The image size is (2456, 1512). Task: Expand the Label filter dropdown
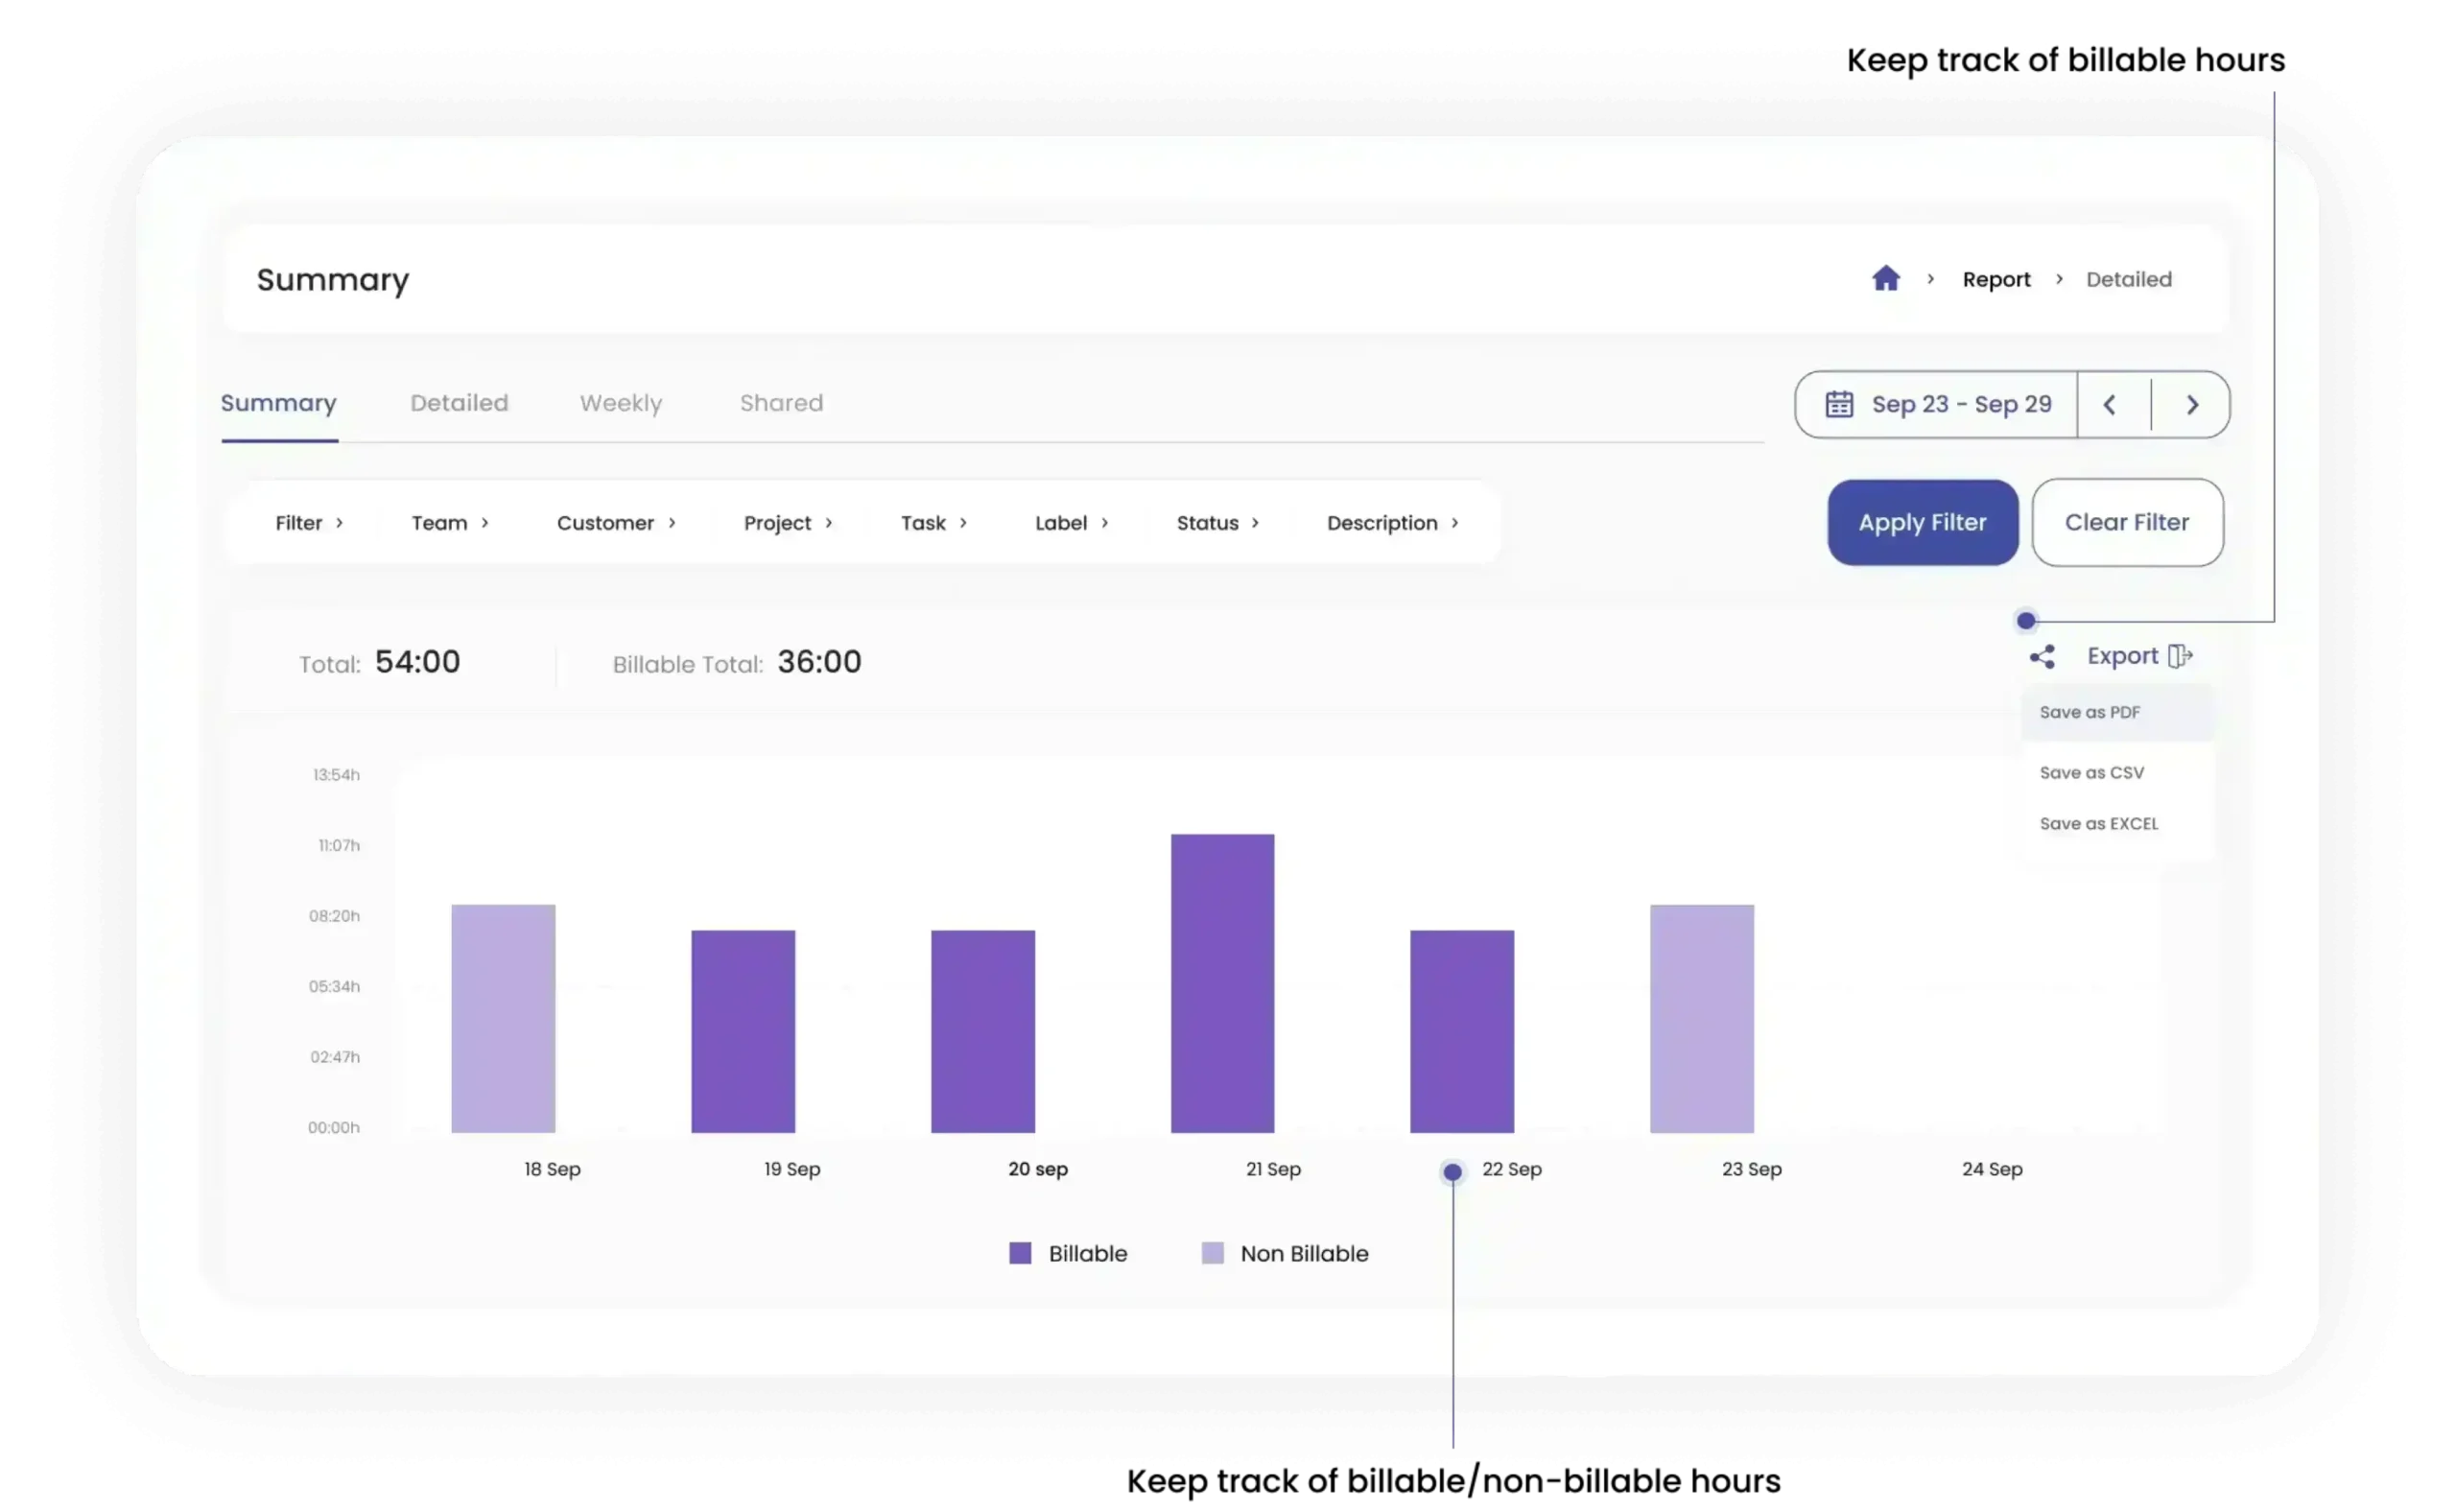(1071, 523)
